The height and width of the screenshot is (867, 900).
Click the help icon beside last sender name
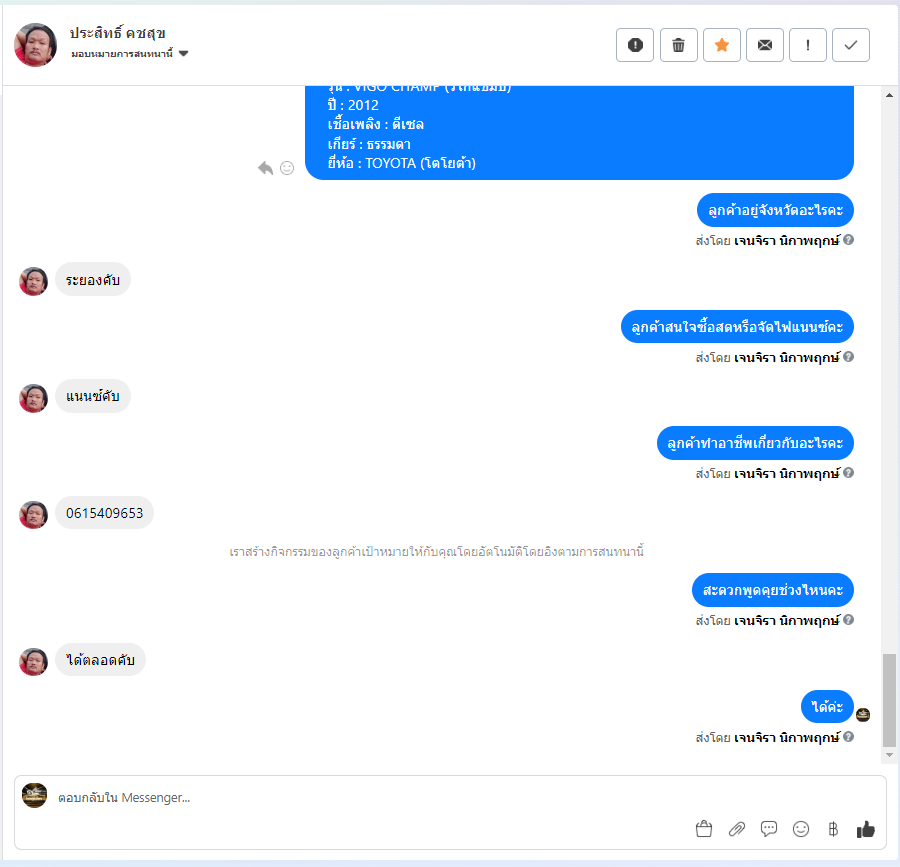click(x=848, y=736)
